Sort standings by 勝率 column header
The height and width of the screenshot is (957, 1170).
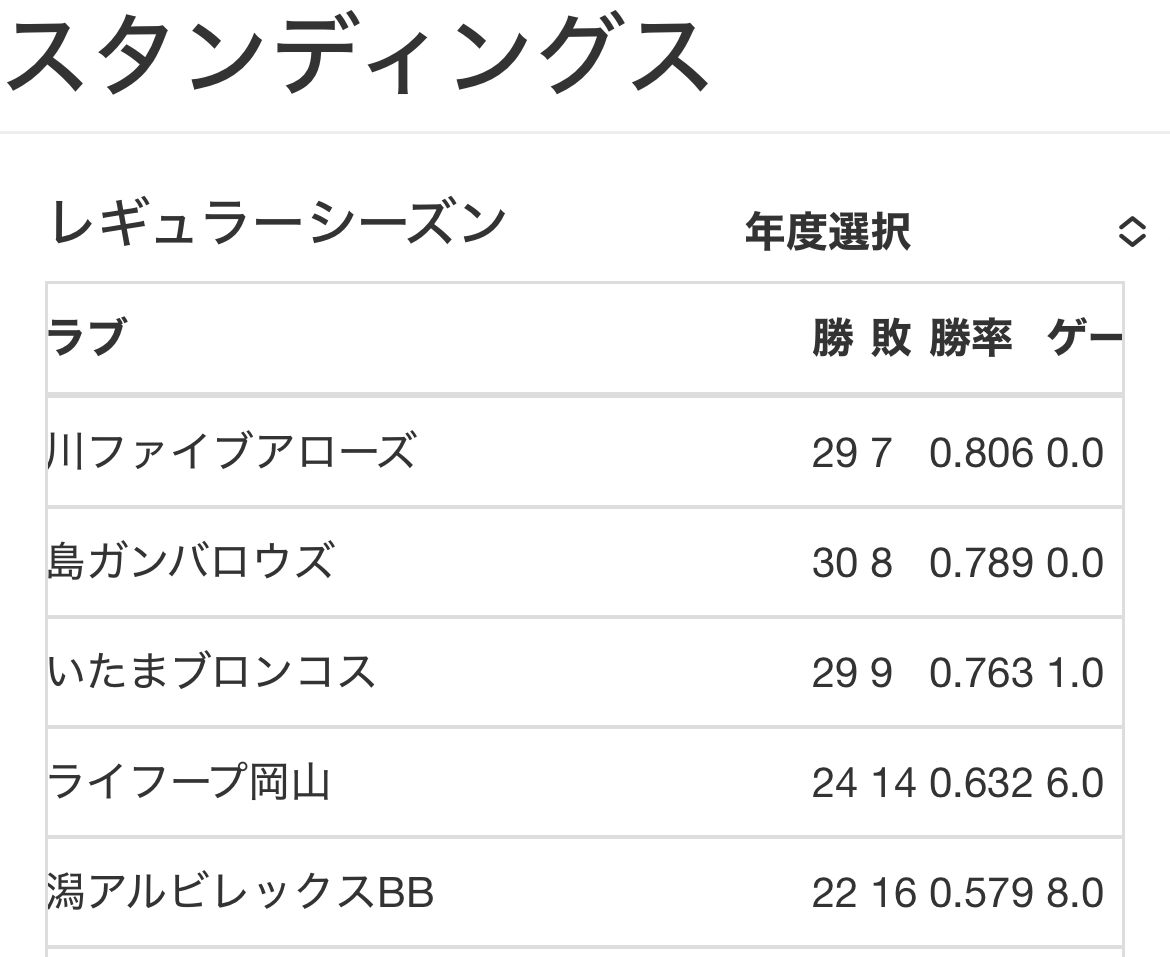970,338
